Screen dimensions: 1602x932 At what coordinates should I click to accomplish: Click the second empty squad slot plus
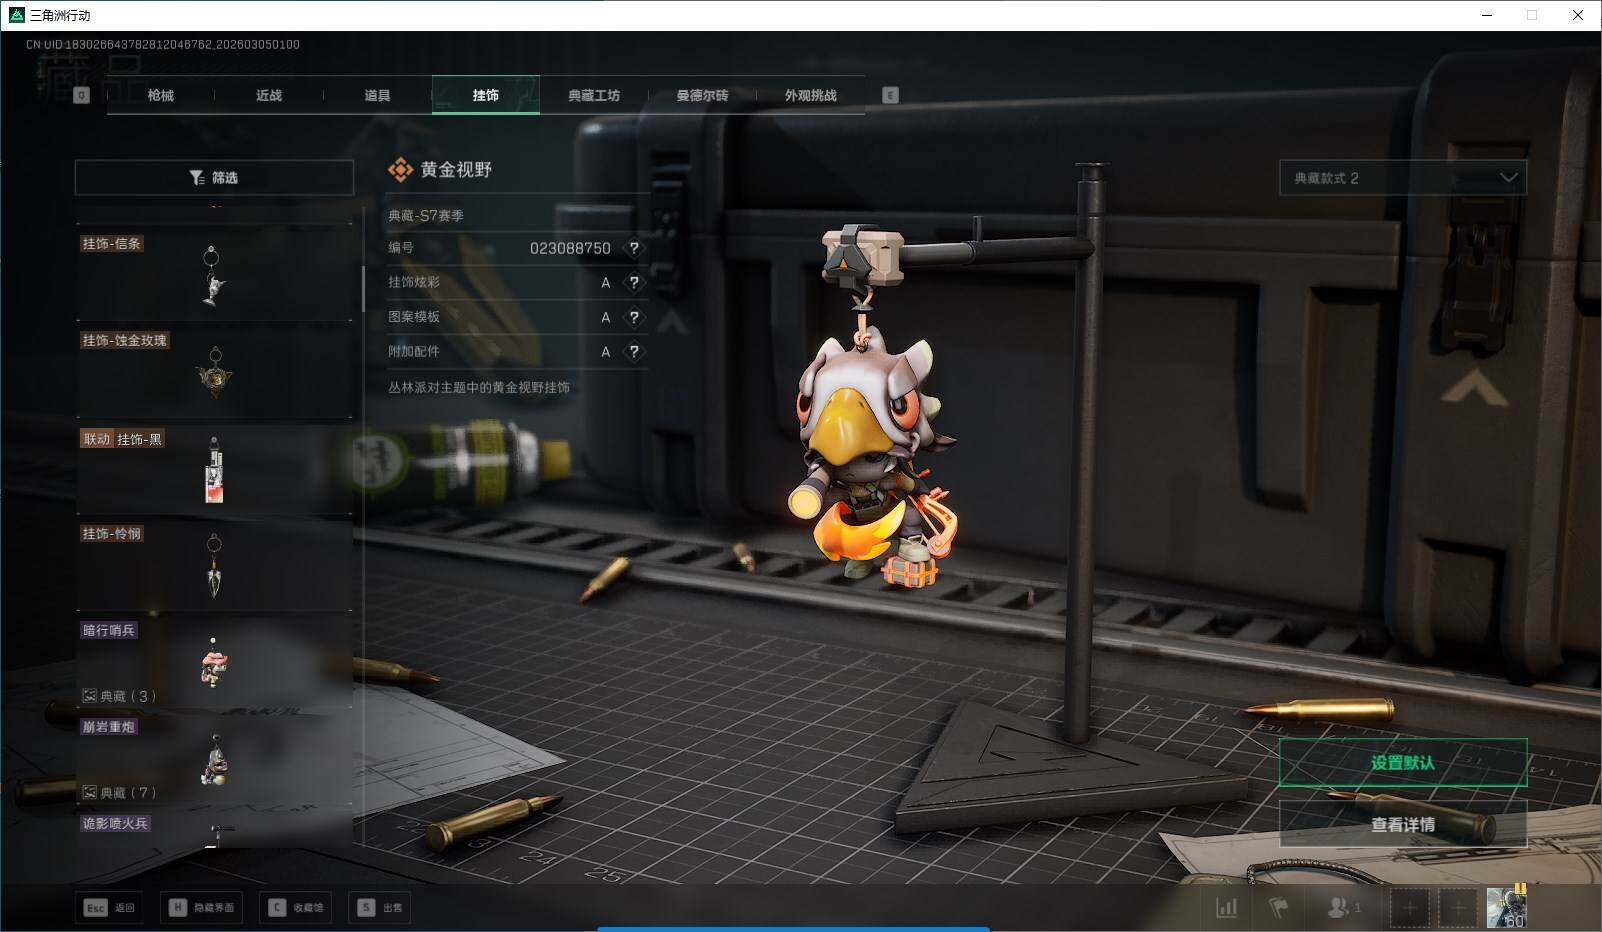point(1458,908)
